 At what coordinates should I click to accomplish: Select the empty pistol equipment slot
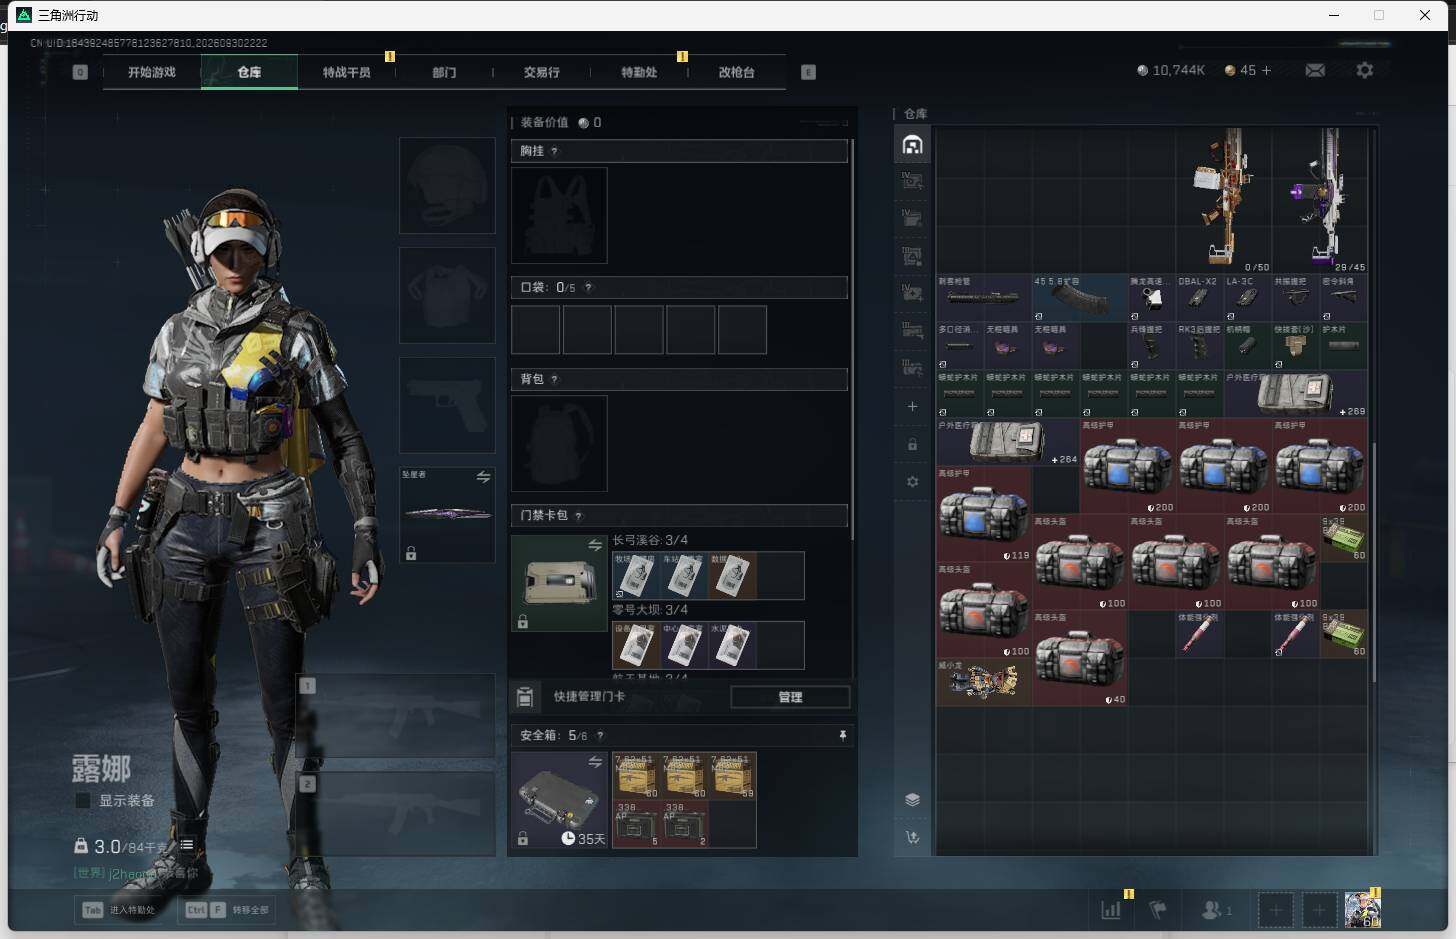(447, 405)
